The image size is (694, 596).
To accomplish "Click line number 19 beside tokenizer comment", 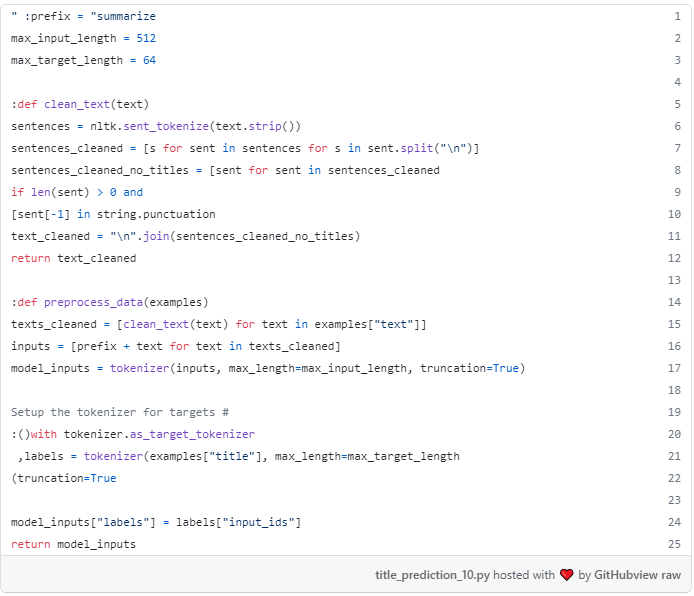I will coord(674,412).
